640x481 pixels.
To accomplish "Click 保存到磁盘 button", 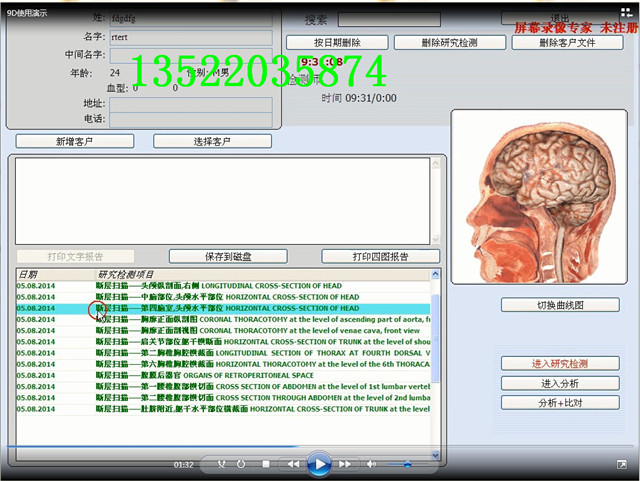I will (x=228, y=256).
